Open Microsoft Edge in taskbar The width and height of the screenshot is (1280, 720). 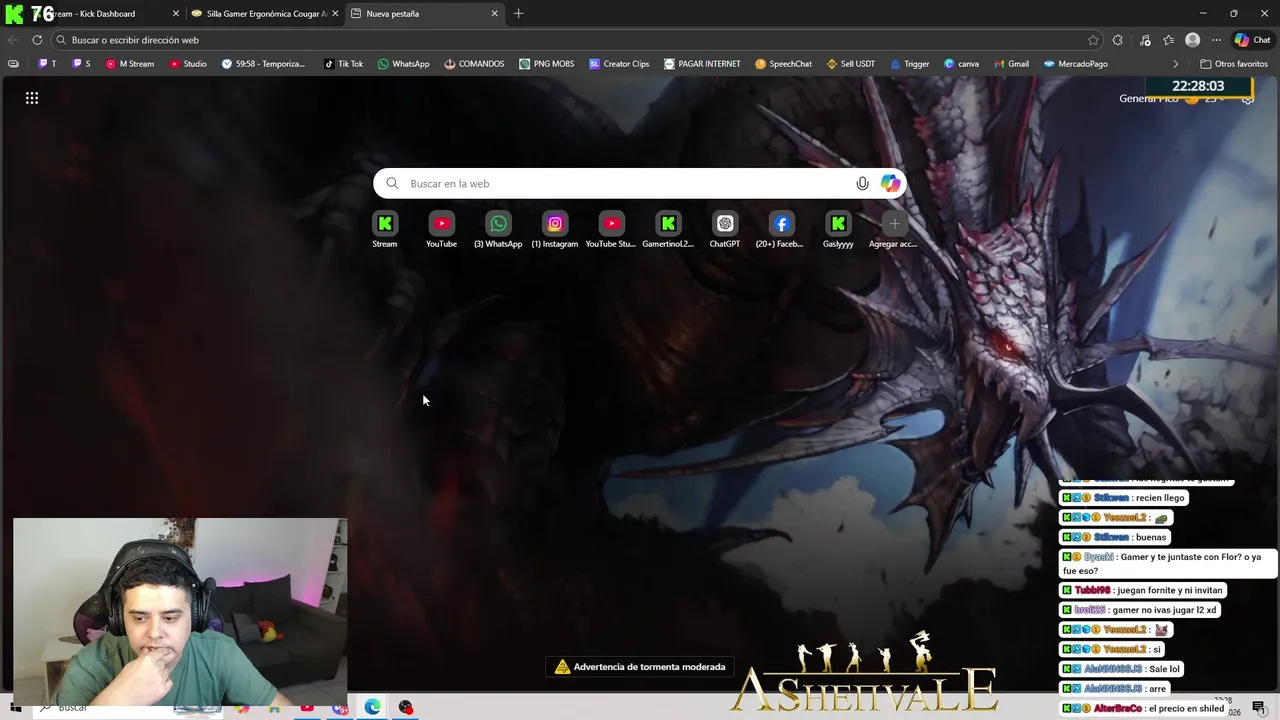click(x=372, y=707)
